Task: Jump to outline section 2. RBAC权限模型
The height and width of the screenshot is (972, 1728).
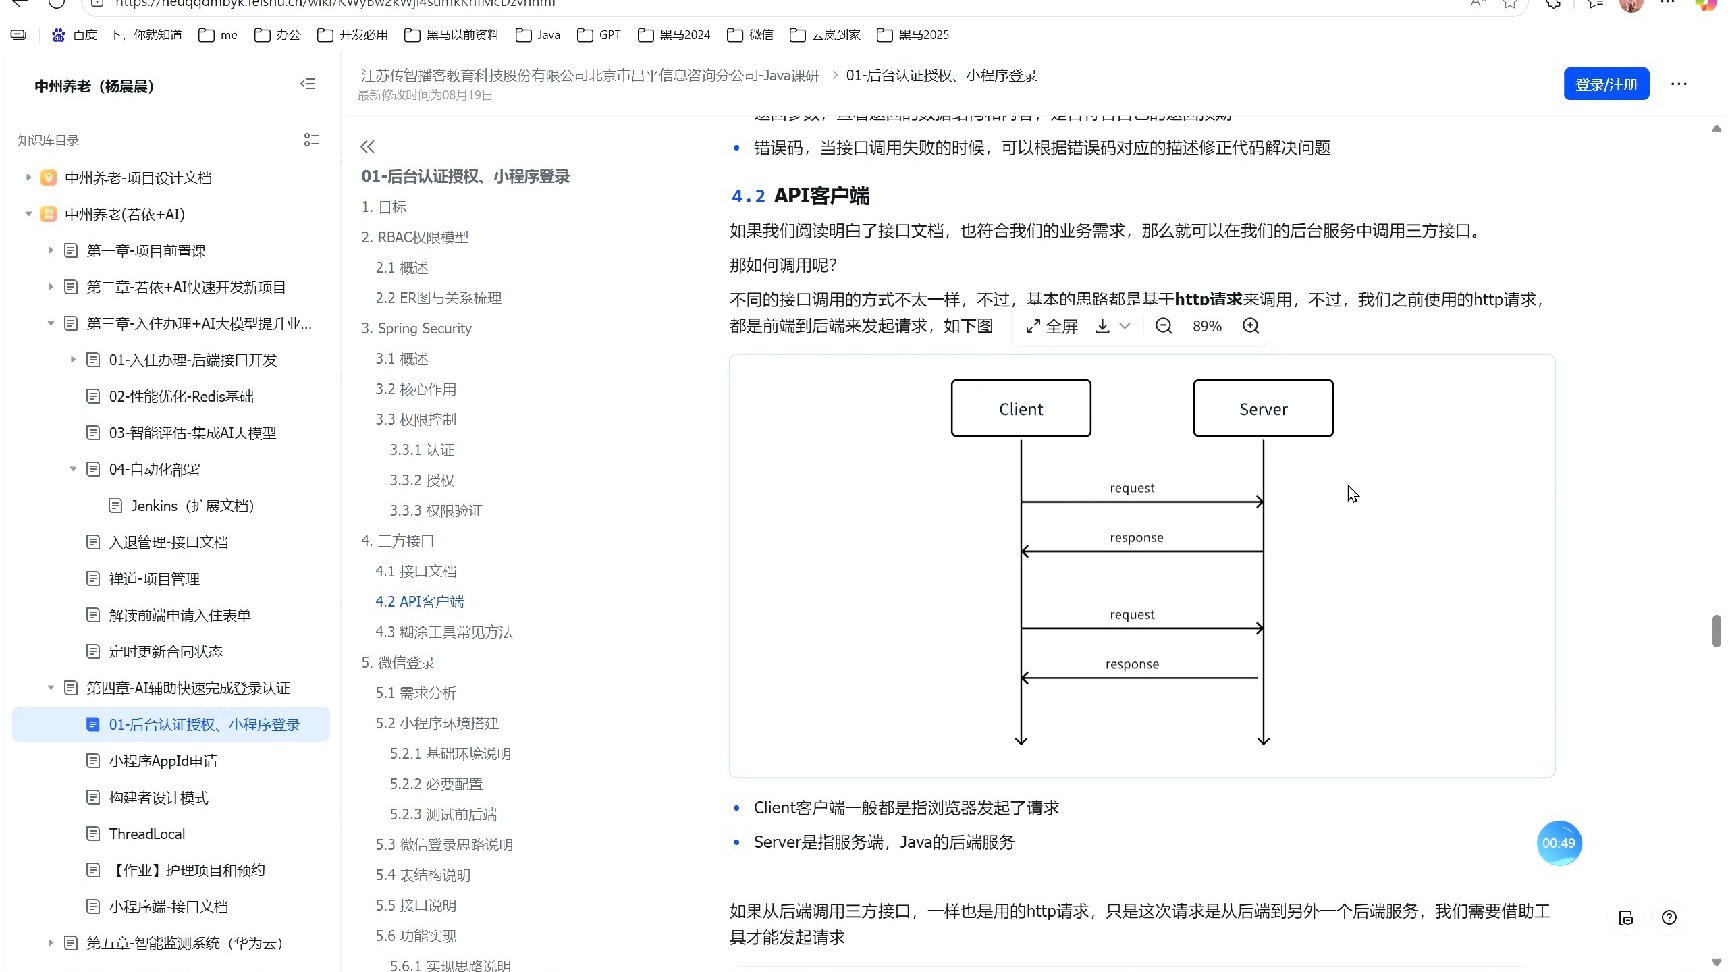Action: pos(415,237)
